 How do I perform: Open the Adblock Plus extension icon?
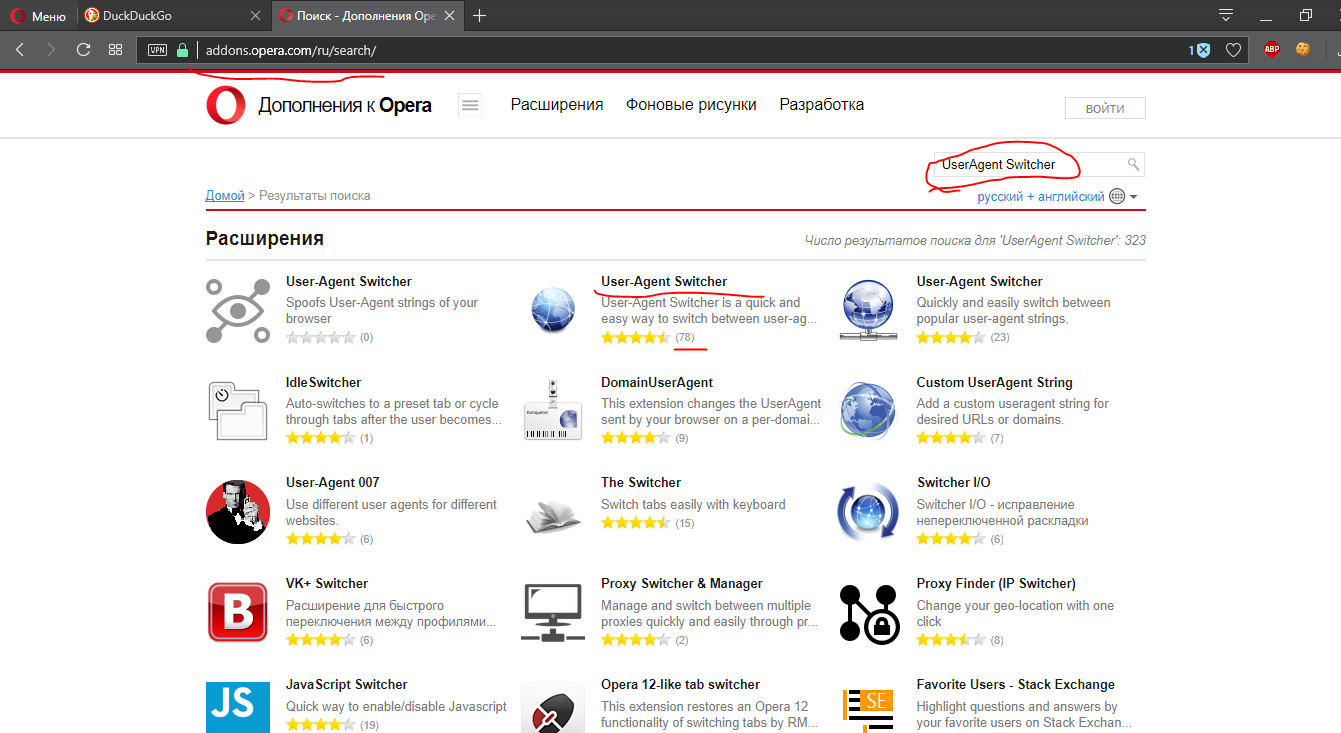point(1271,49)
